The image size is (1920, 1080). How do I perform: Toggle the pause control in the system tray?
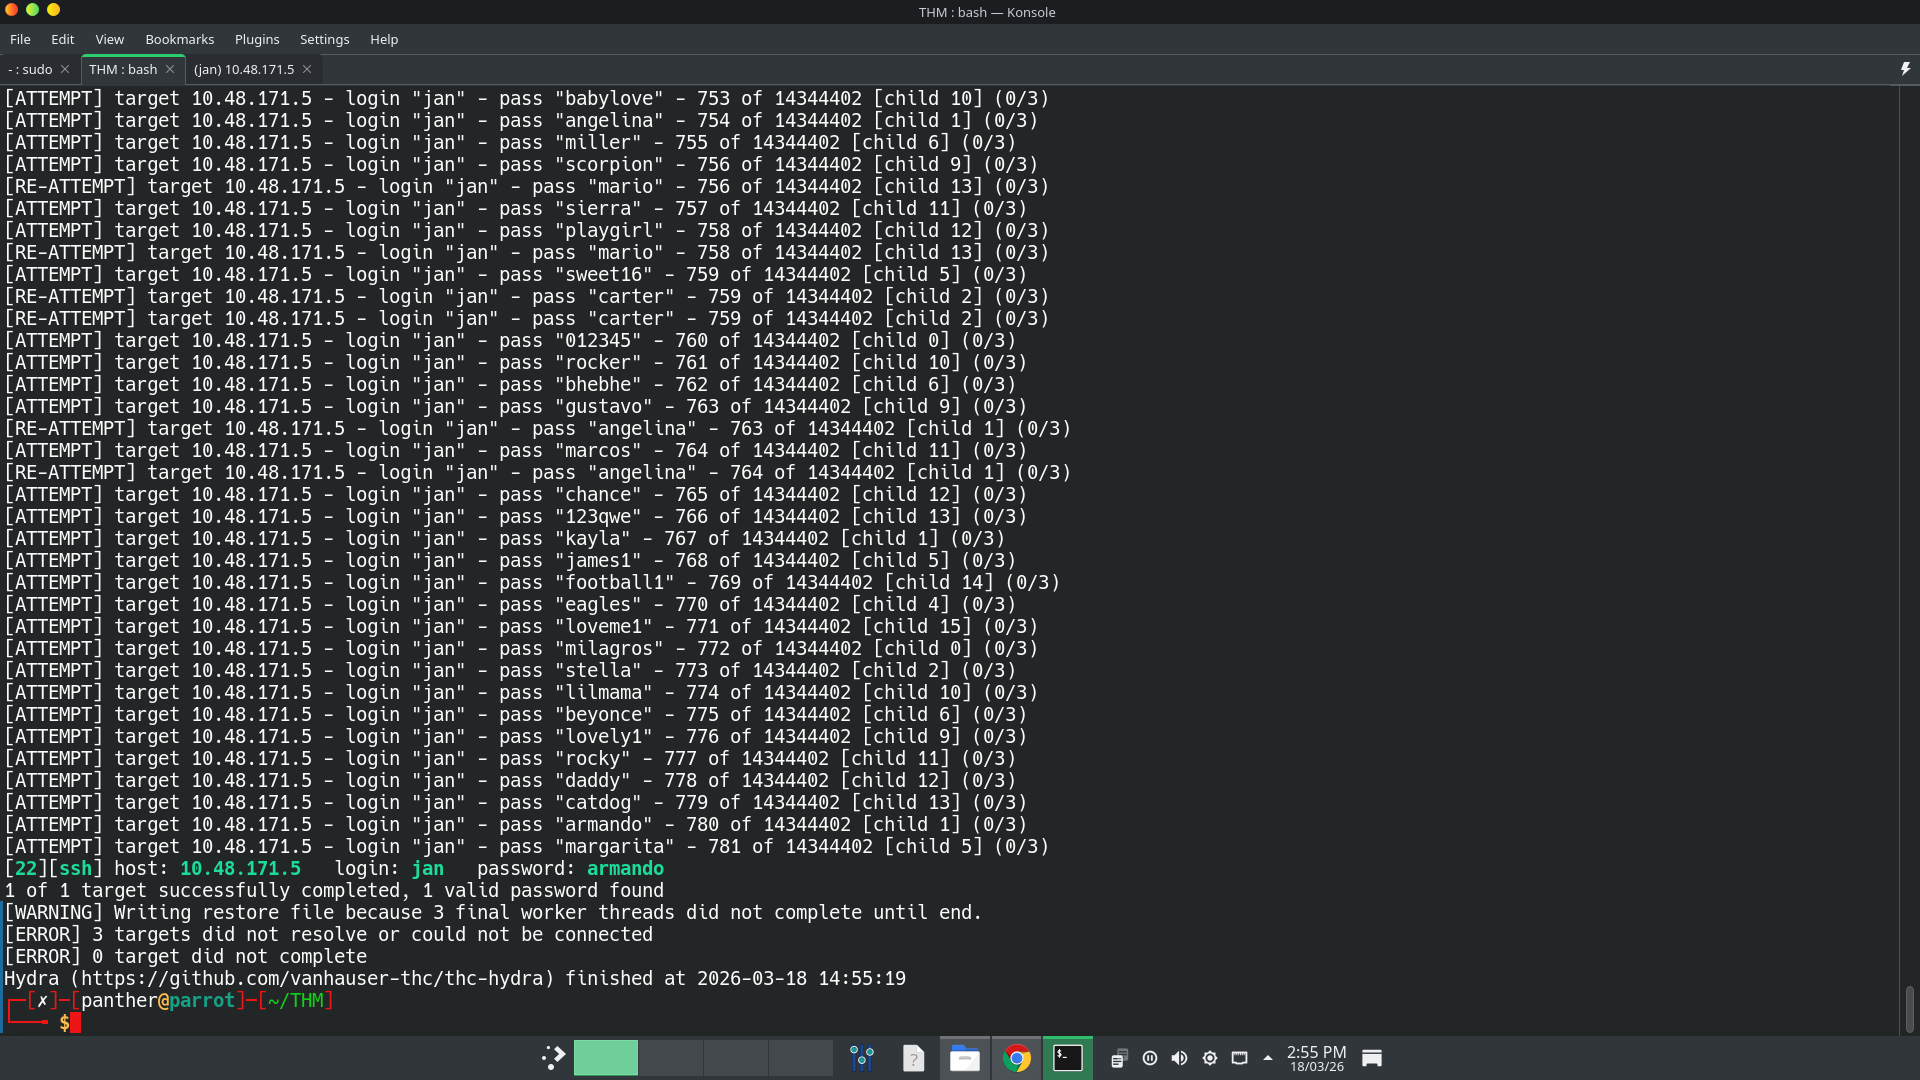coord(1149,1057)
